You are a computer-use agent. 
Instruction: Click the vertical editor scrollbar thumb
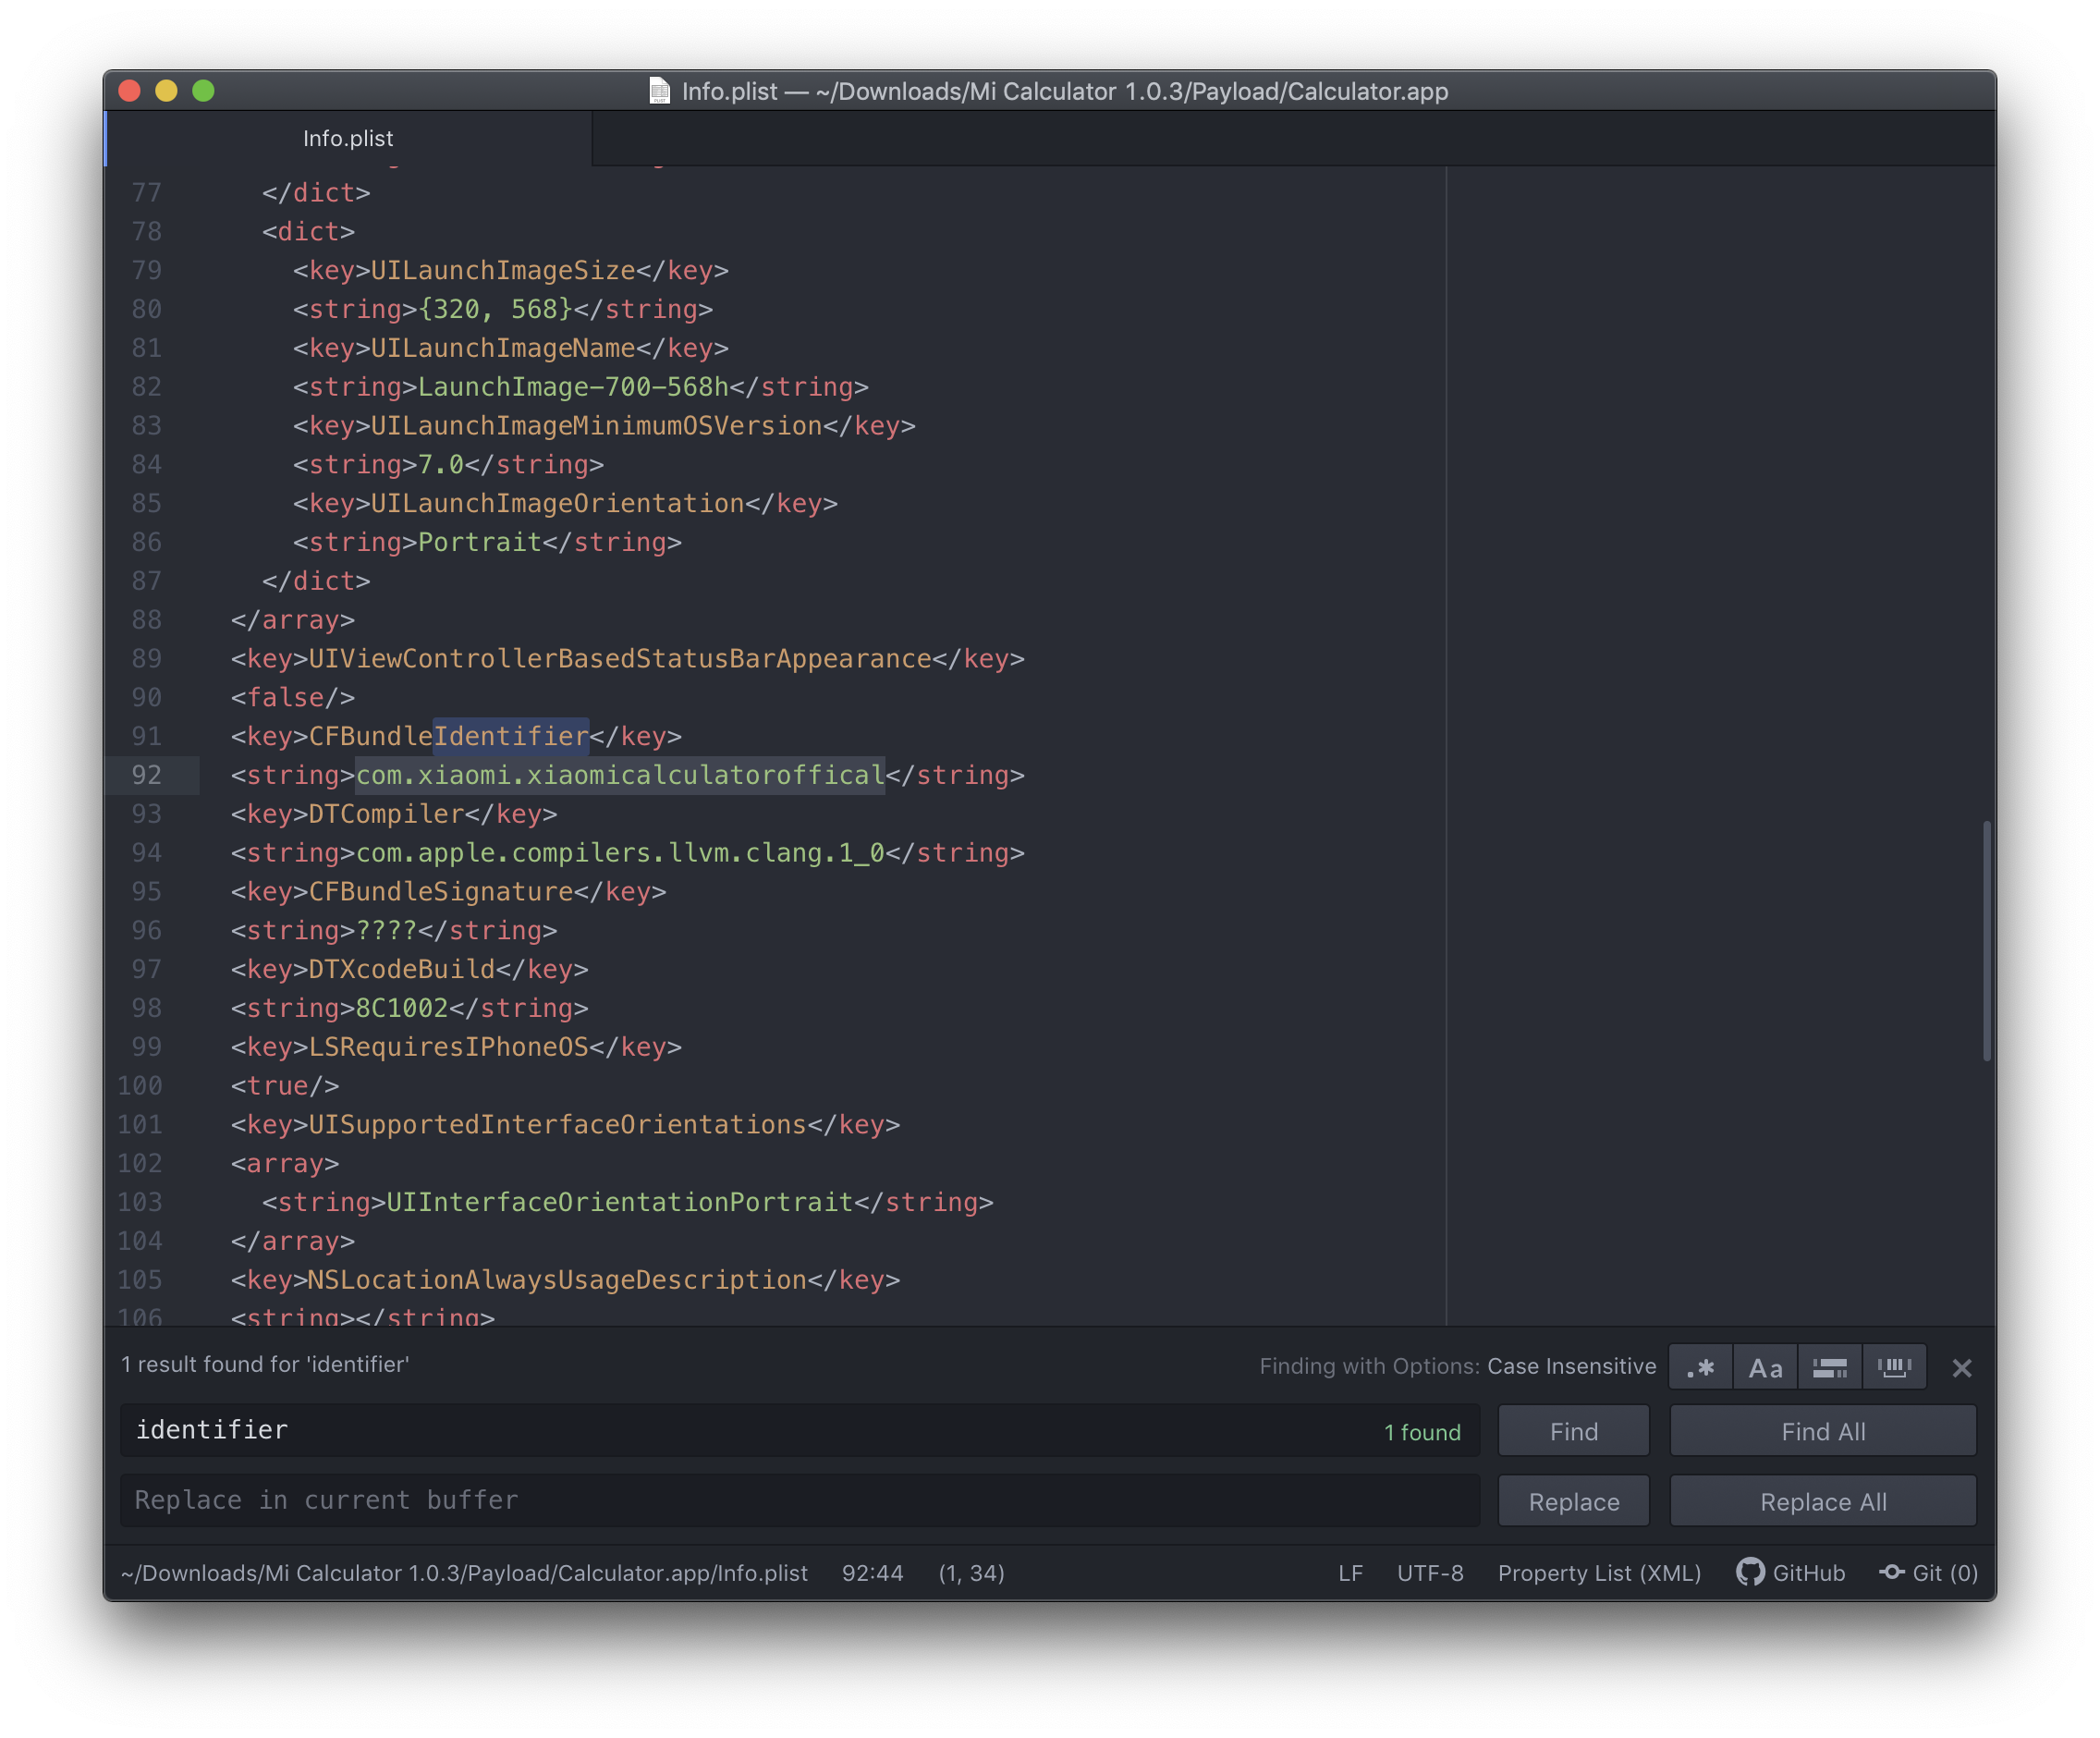pyautogui.click(x=1986, y=940)
